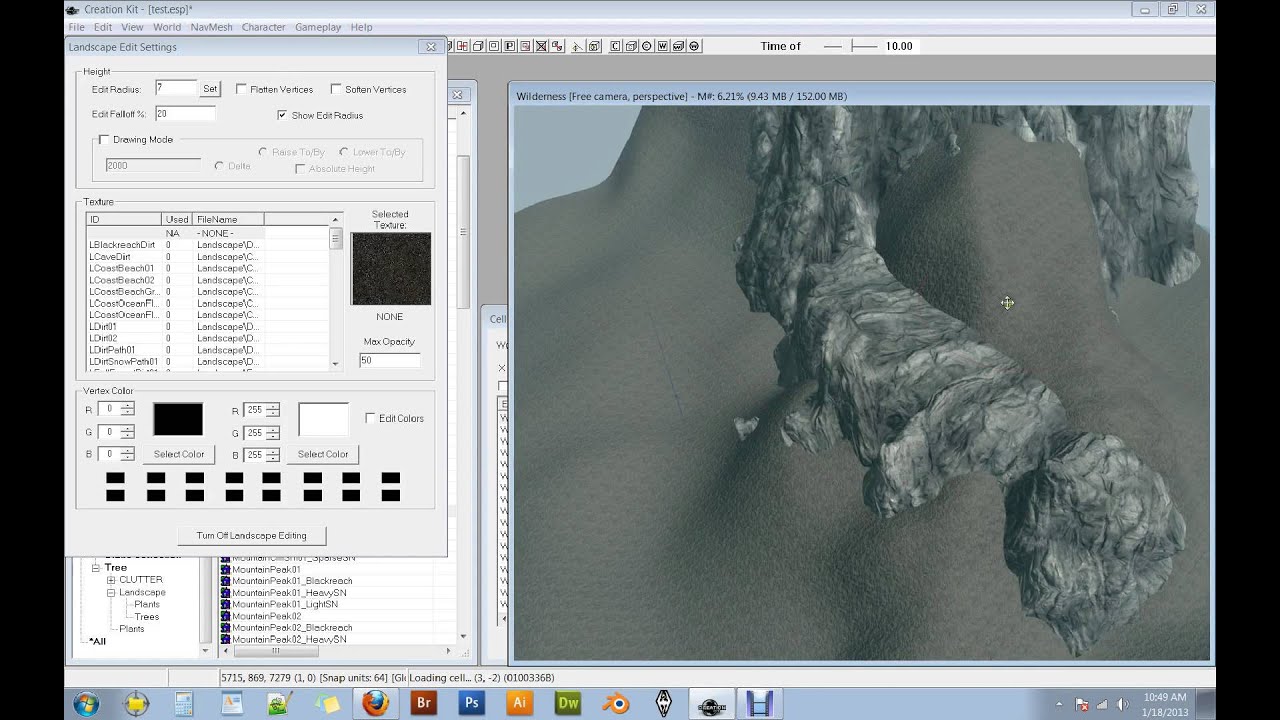Image resolution: width=1280 pixels, height=720 pixels.
Task: Click the circled letter C toolbar icon
Action: click(647, 46)
